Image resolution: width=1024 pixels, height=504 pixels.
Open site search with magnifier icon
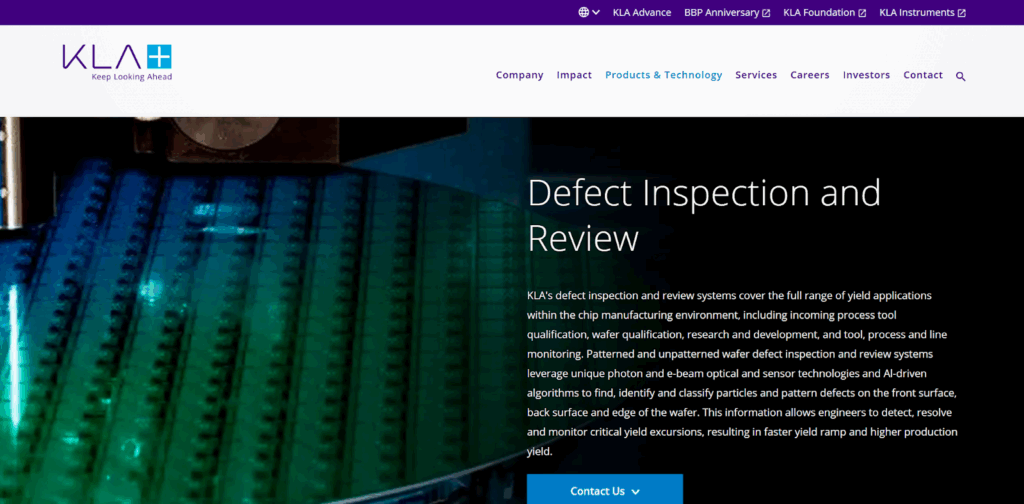point(961,76)
